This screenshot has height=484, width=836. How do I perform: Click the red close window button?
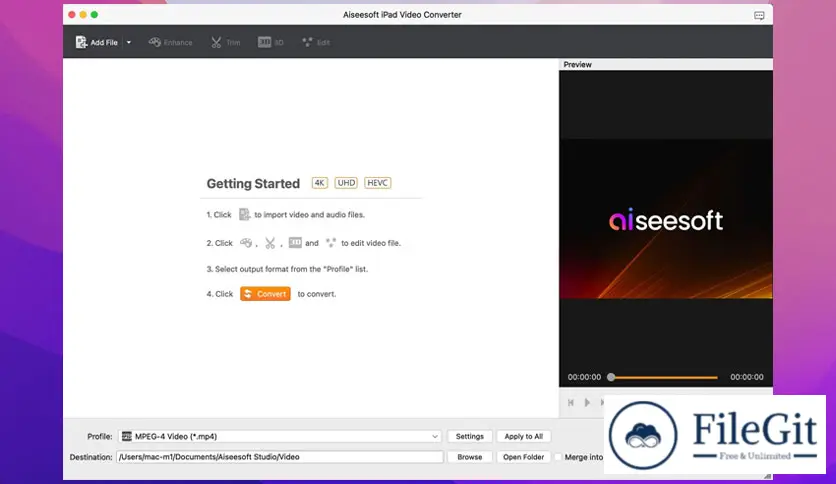click(72, 15)
